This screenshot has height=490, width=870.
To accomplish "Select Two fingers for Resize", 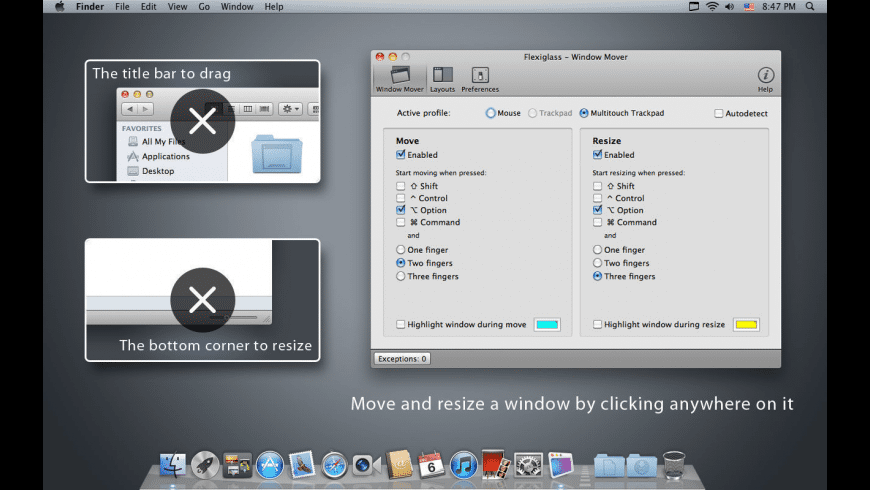I will pos(597,263).
